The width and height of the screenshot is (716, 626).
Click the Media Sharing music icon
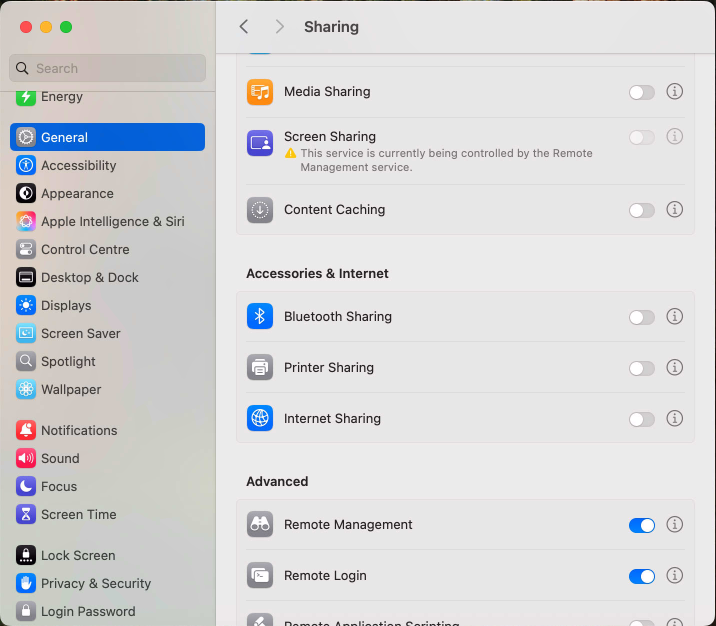[x=260, y=92]
